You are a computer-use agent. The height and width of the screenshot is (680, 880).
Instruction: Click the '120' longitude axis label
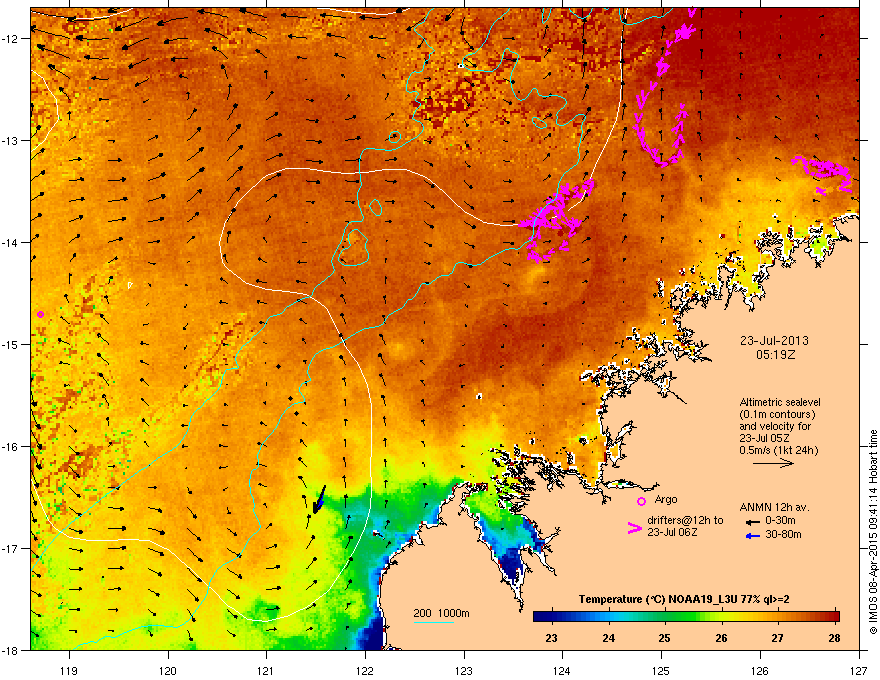click(x=168, y=670)
